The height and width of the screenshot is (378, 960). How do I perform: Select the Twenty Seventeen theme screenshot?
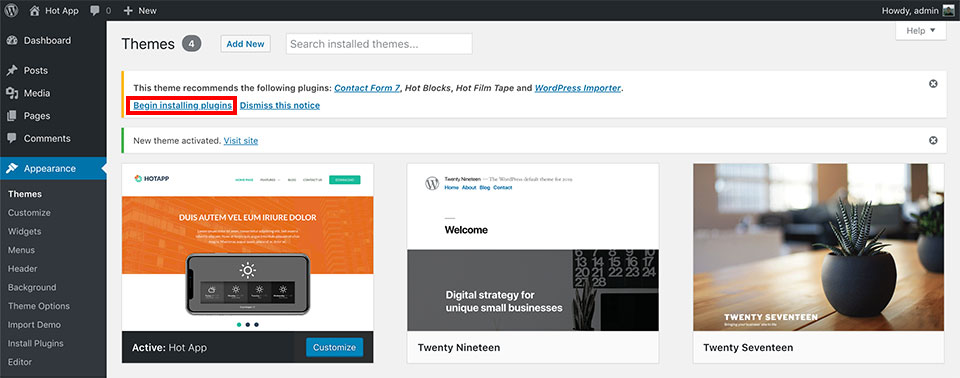pyautogui.click(x=819, y=248)
